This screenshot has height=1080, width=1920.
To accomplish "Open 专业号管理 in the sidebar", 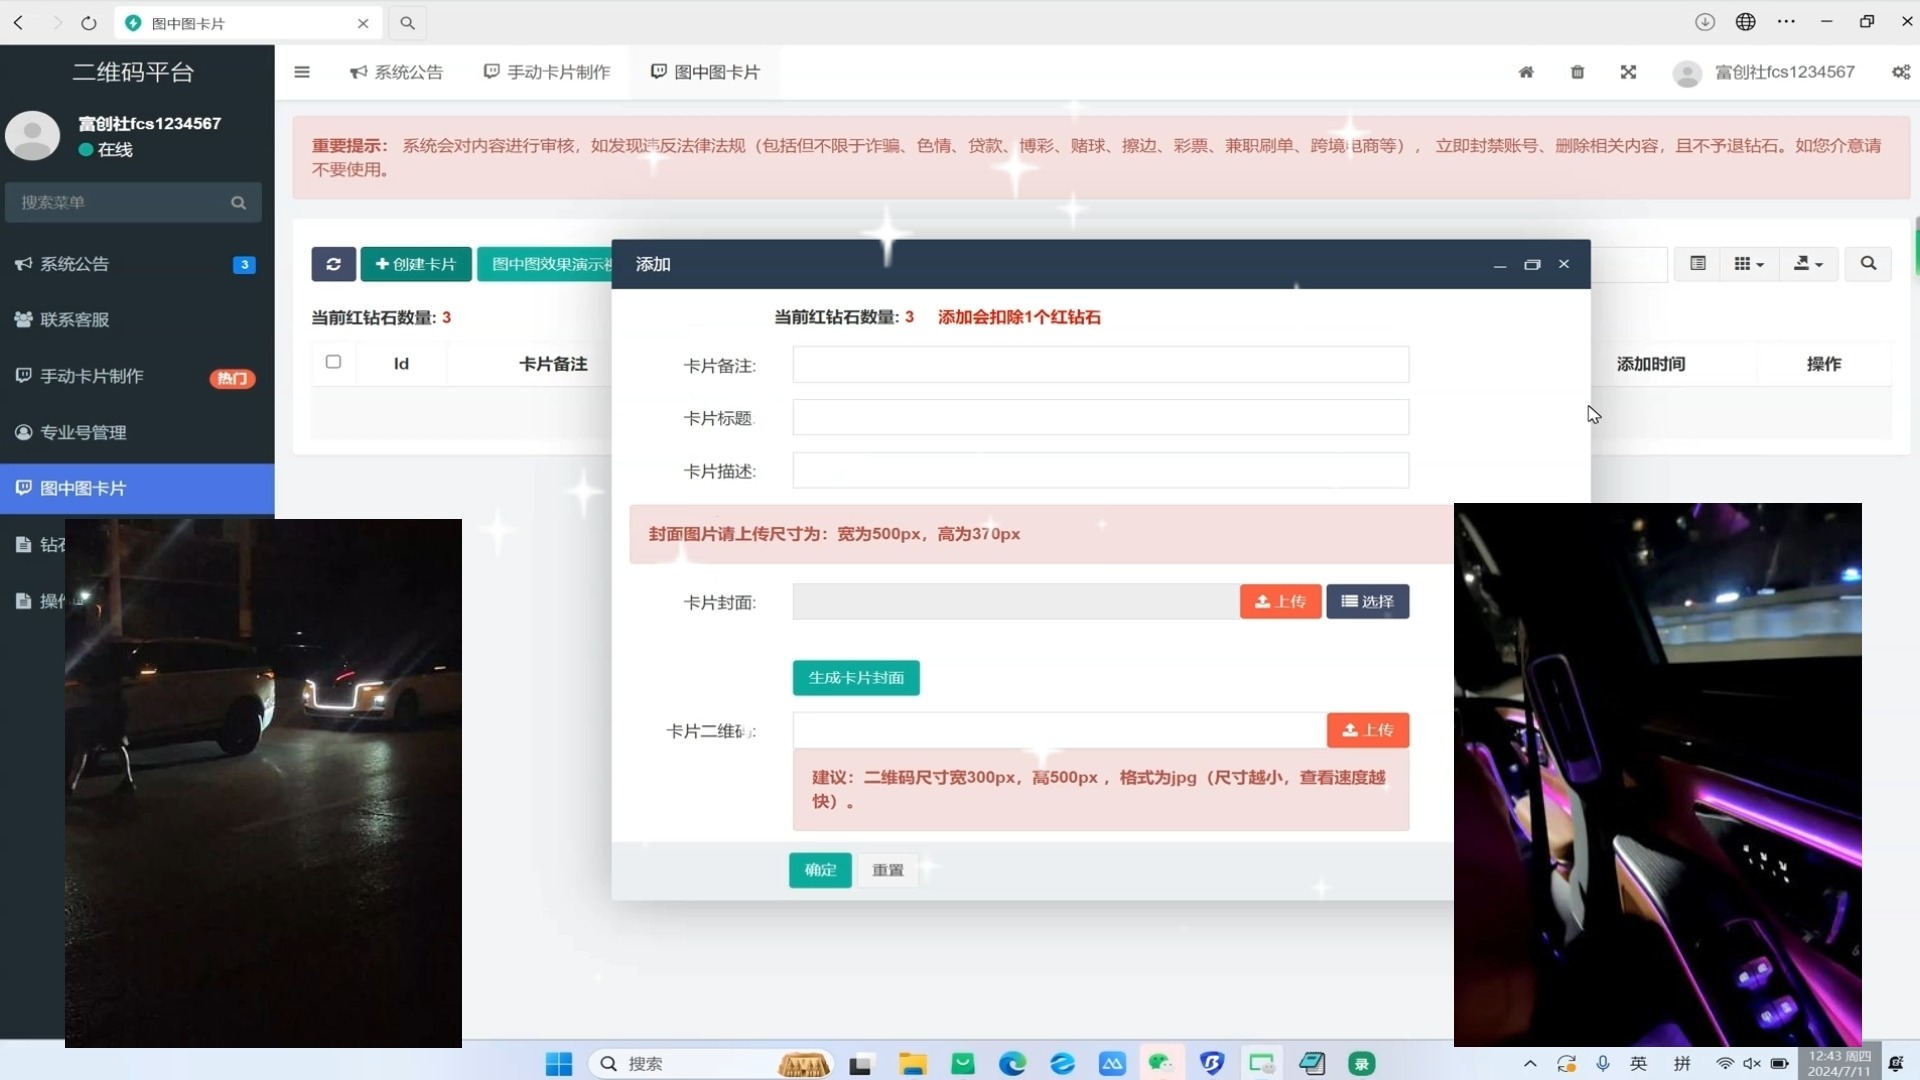I will click(83, 432).
